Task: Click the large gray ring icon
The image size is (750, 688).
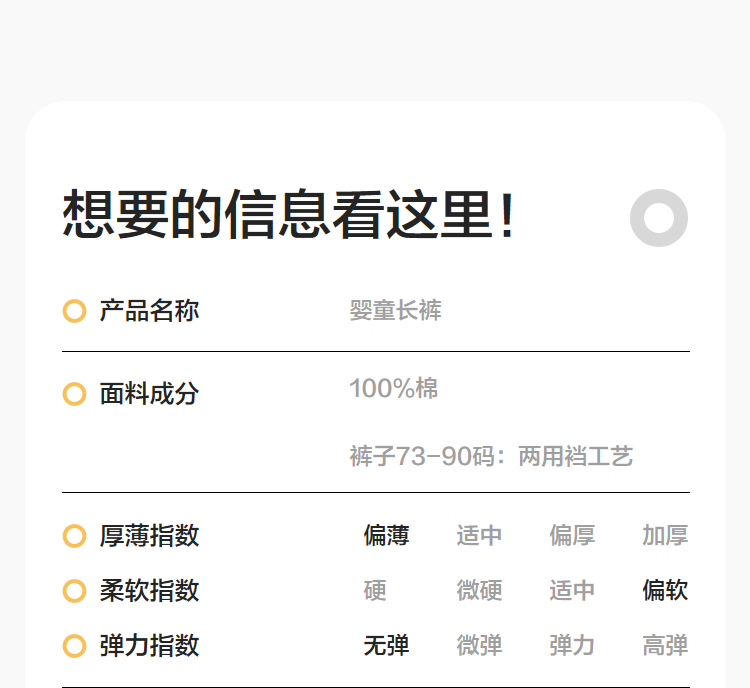Action: coord(659,217)
